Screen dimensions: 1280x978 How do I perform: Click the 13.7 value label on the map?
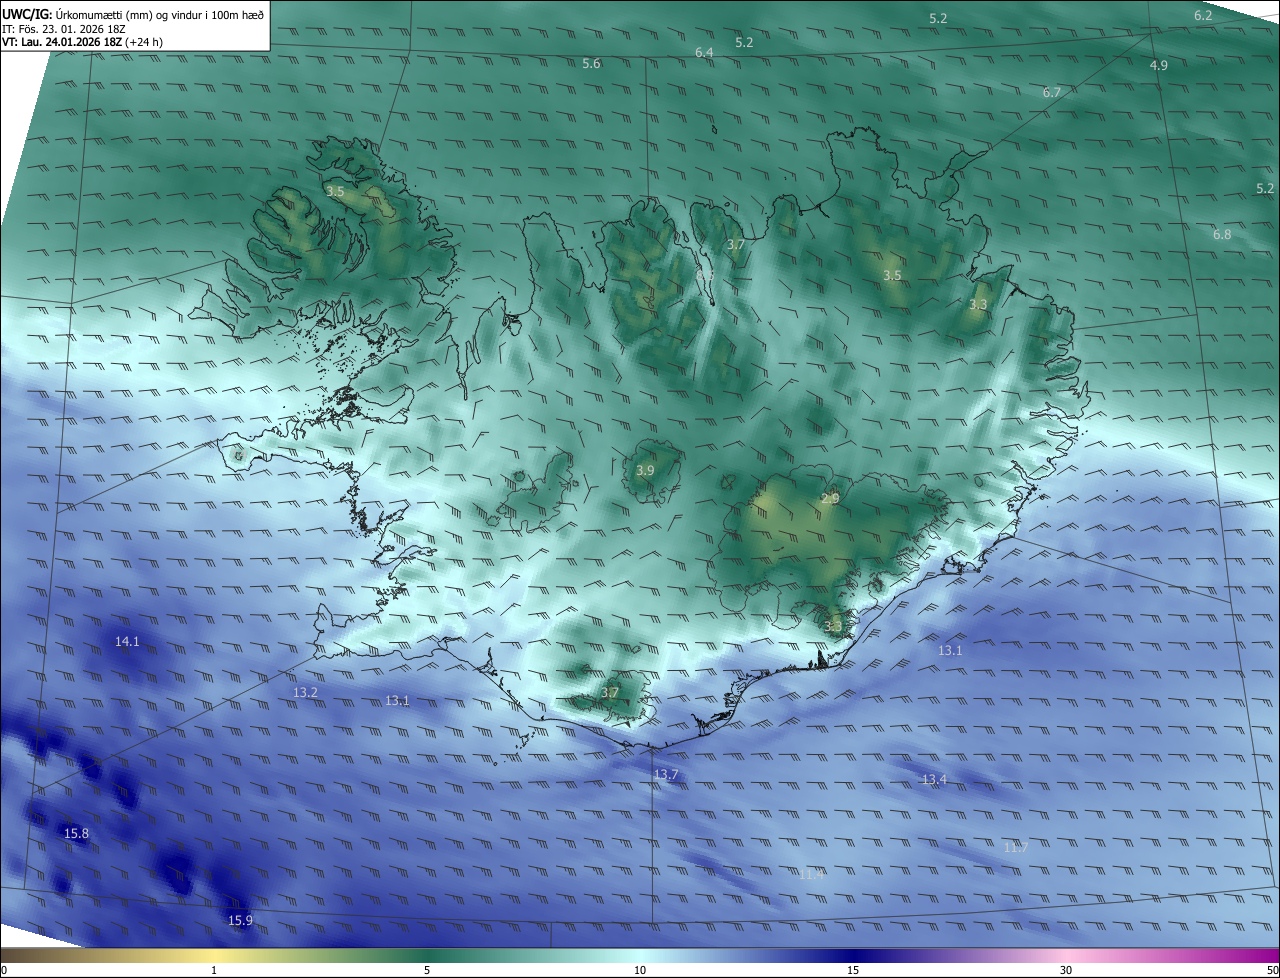tap(666, 775)
